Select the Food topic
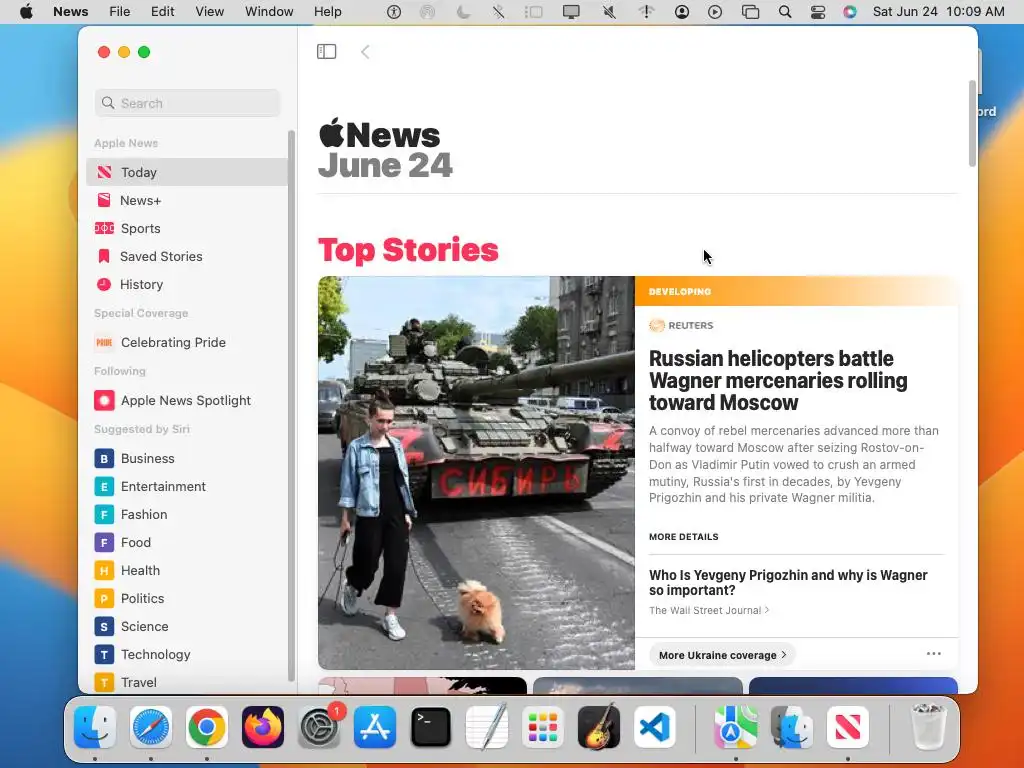Screen dimensions: 1024x768 pyautogui.click(x=187, y=543)
